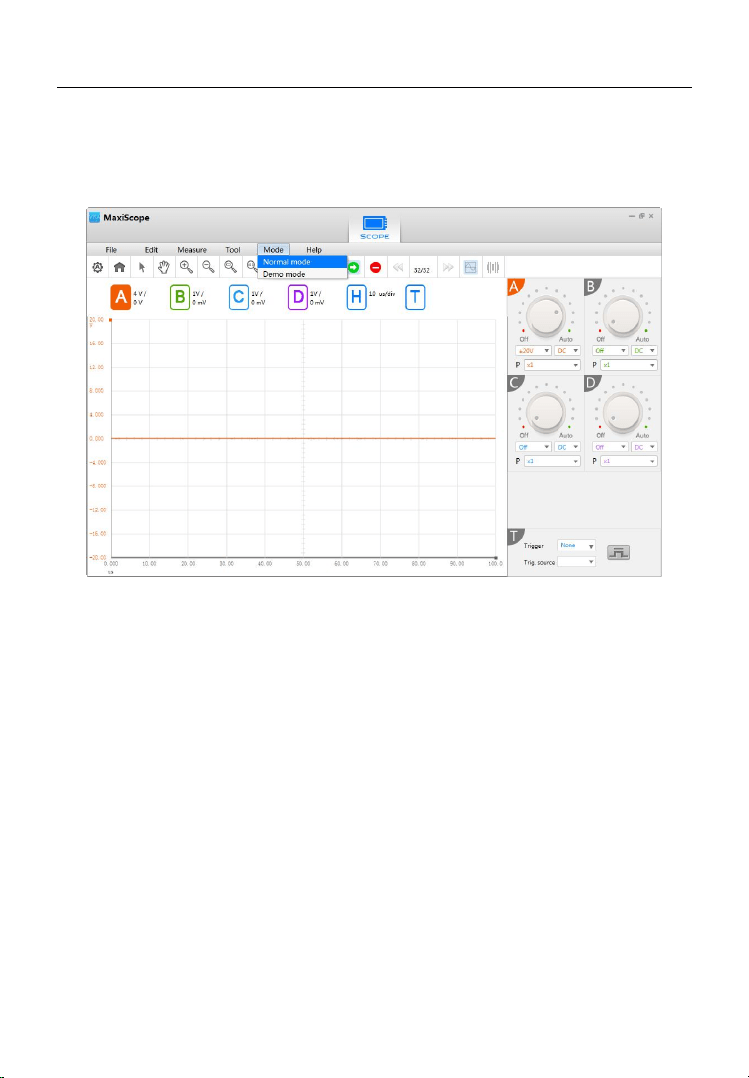Viewport: 749px width, 1078px height.
Task: Go to the previous buffer with the rewind arrows
Action: (398, 267)
